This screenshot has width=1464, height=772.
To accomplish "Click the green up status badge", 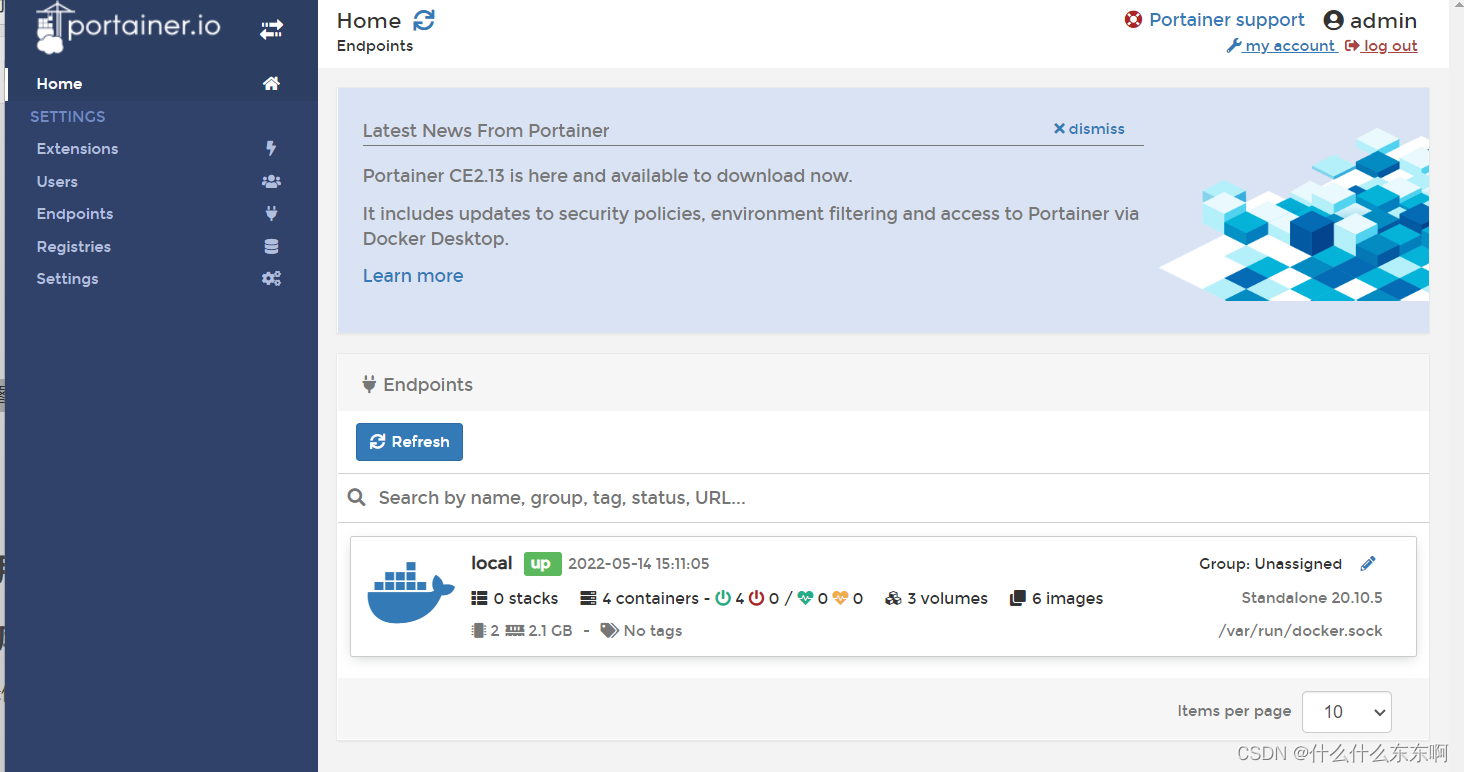I will click(x=543, y=564).
